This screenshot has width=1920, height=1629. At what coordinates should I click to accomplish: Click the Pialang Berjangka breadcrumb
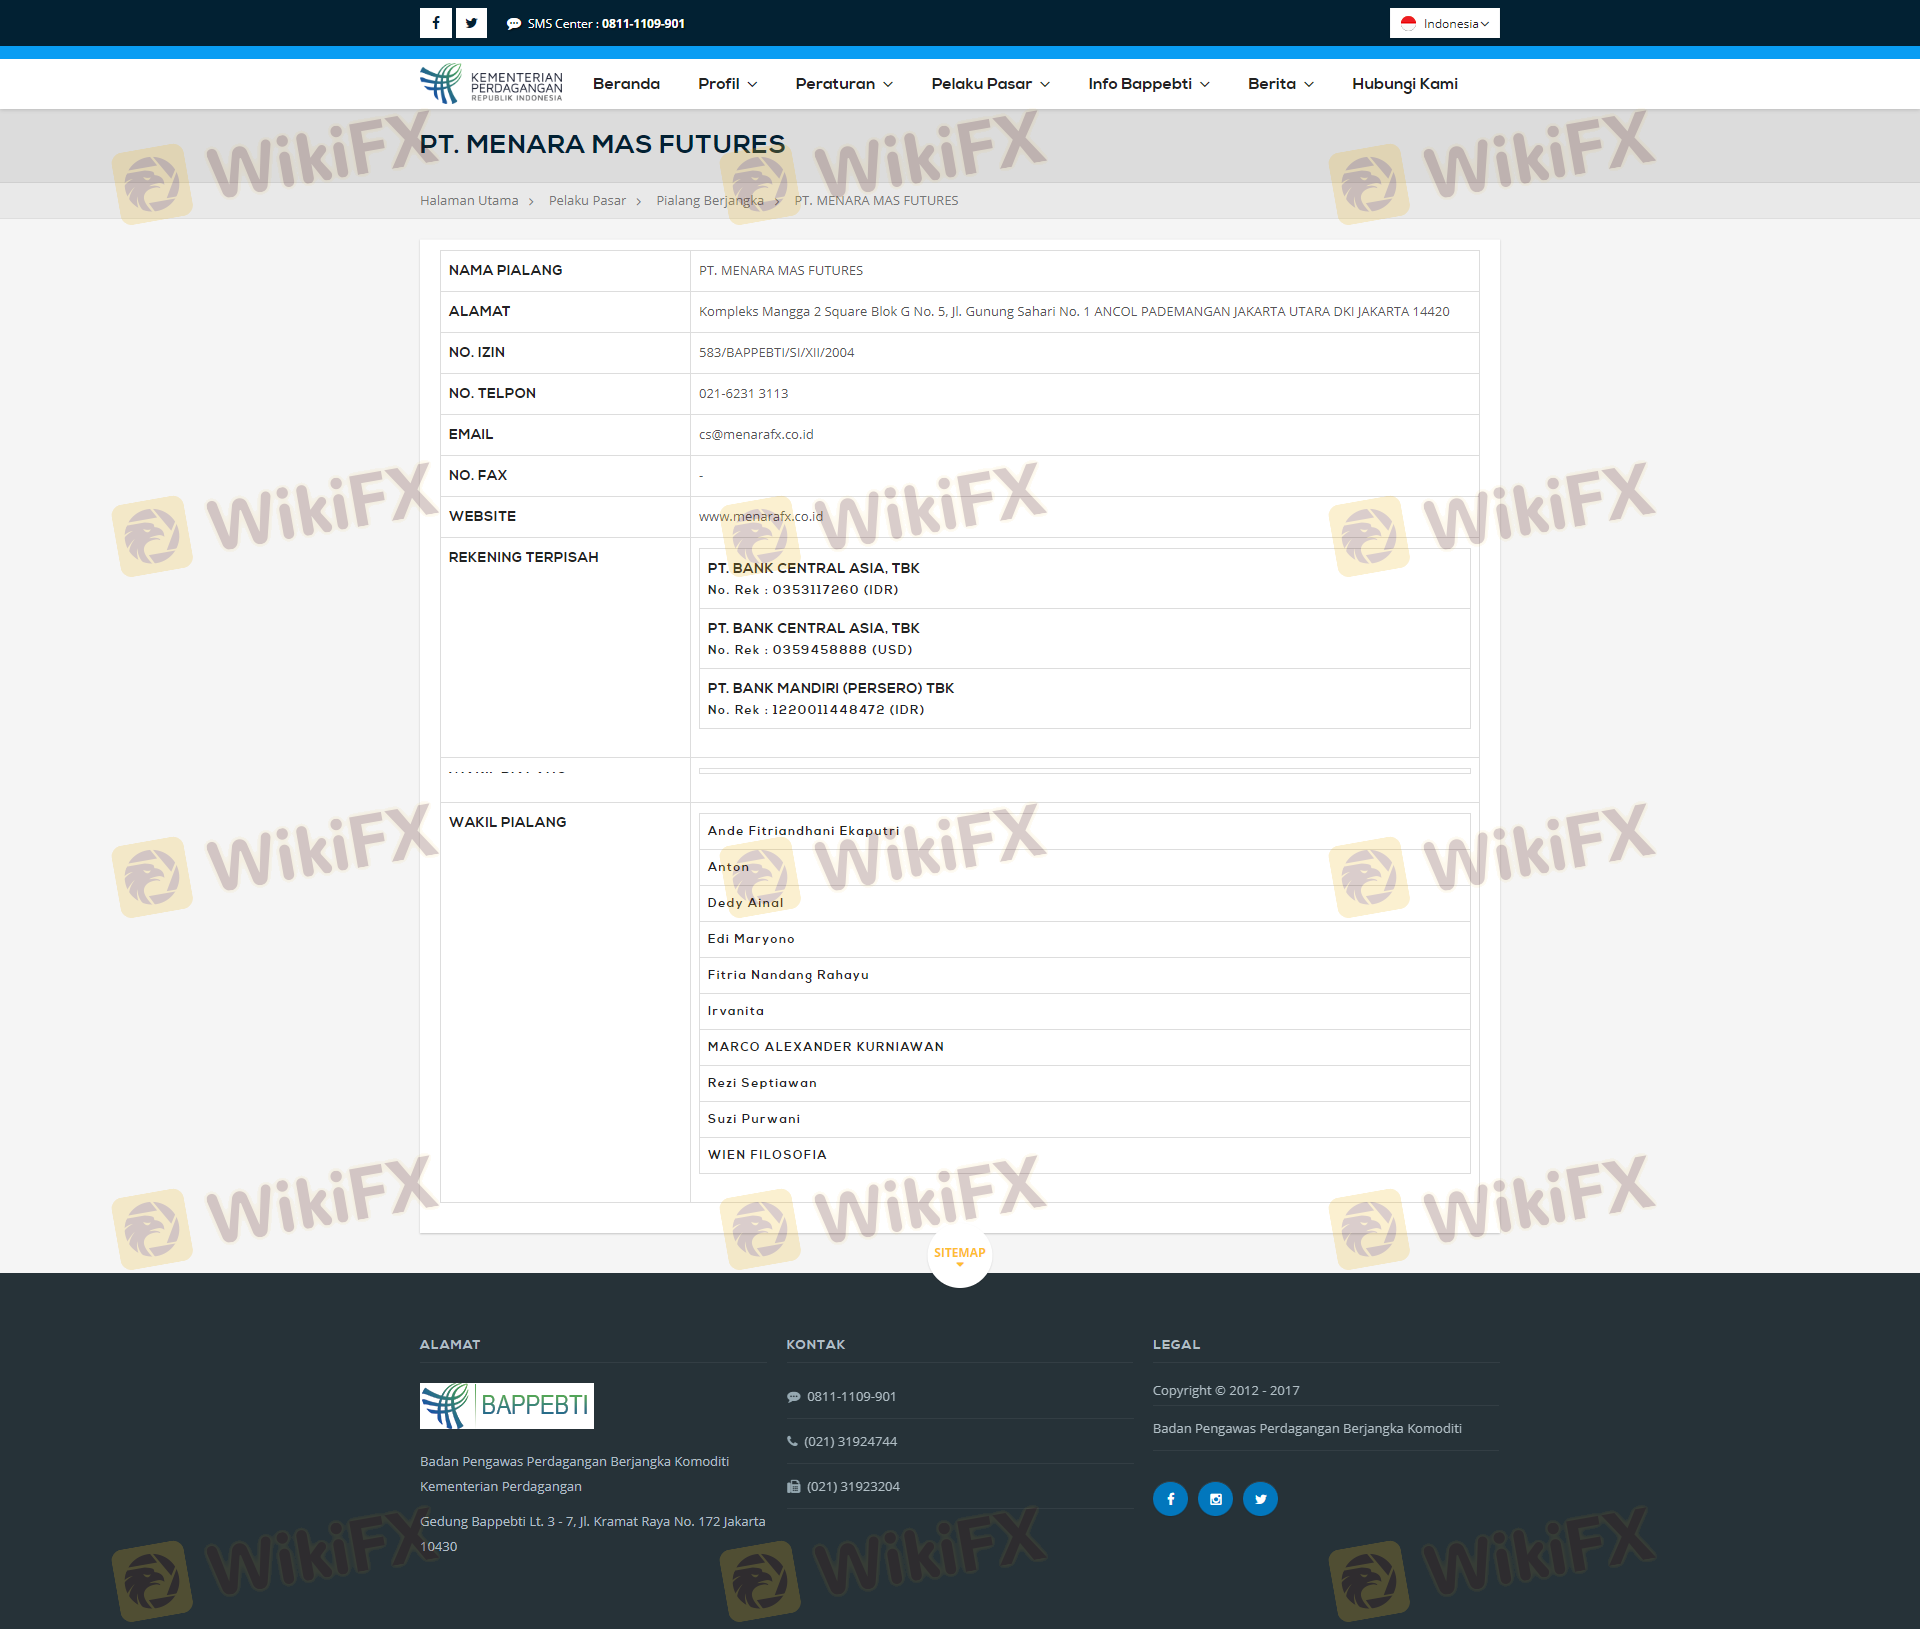pyautogui.click(x=710, y=201)
